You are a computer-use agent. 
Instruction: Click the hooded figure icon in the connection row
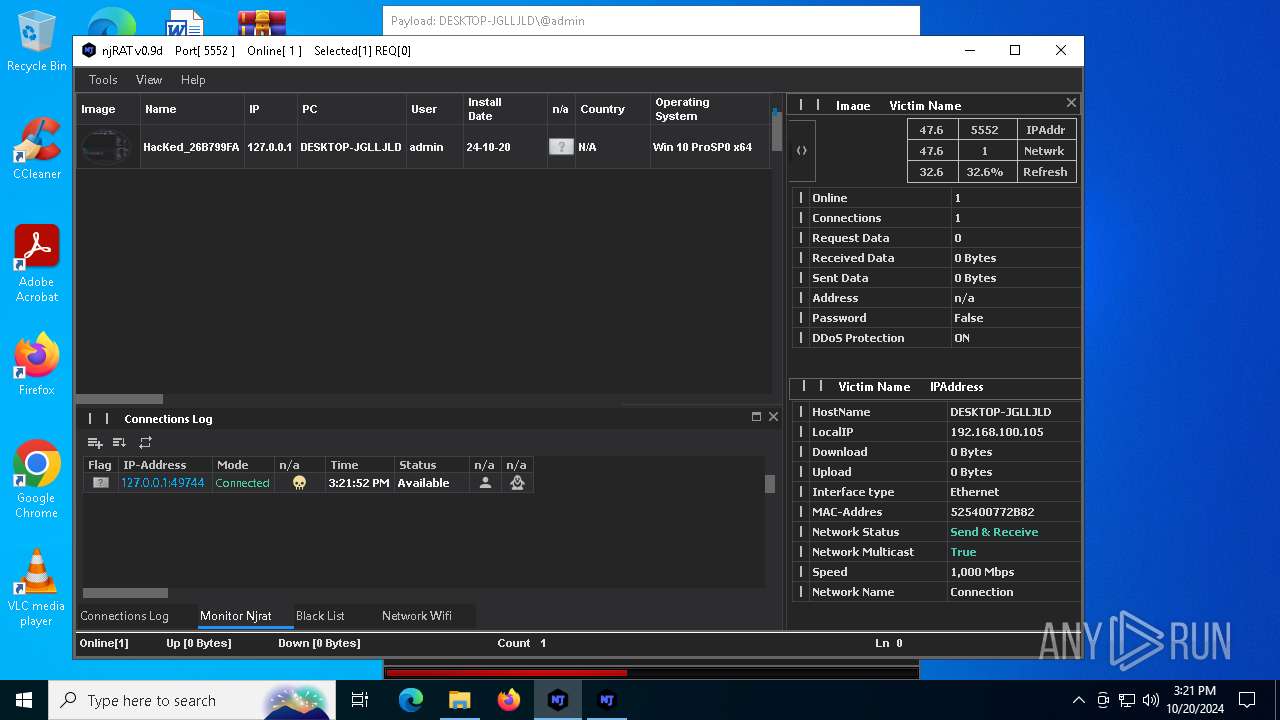click(x=517, y=483)
